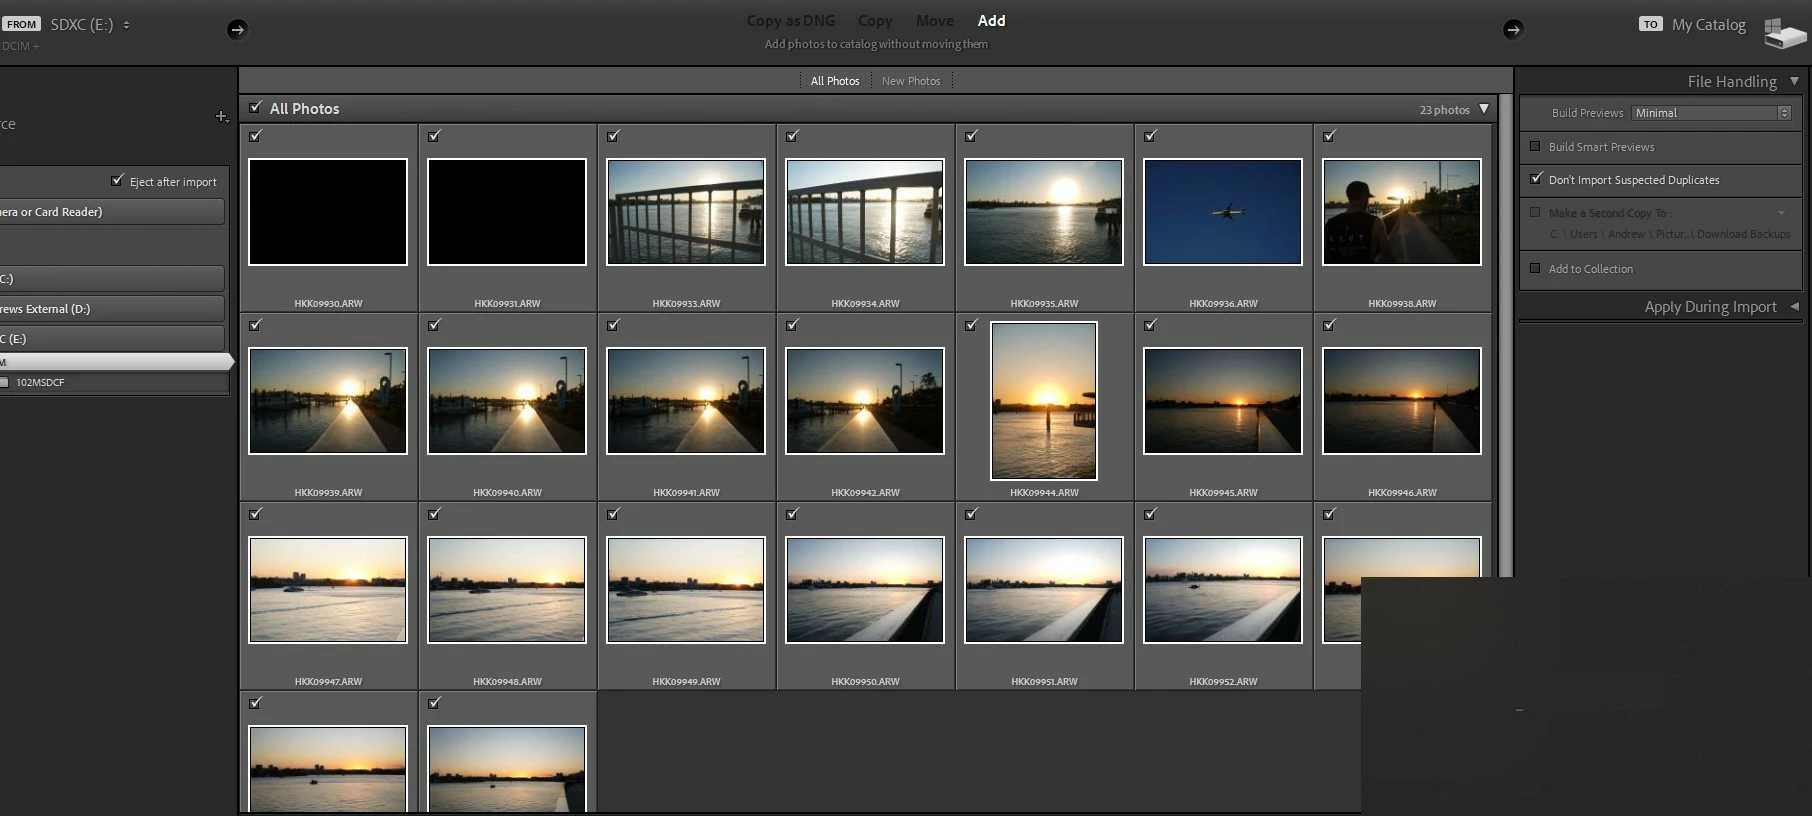Select thumbnail HKK09951.ARW
This screenshot has height=816, width=1812.
coord(1044,590)
